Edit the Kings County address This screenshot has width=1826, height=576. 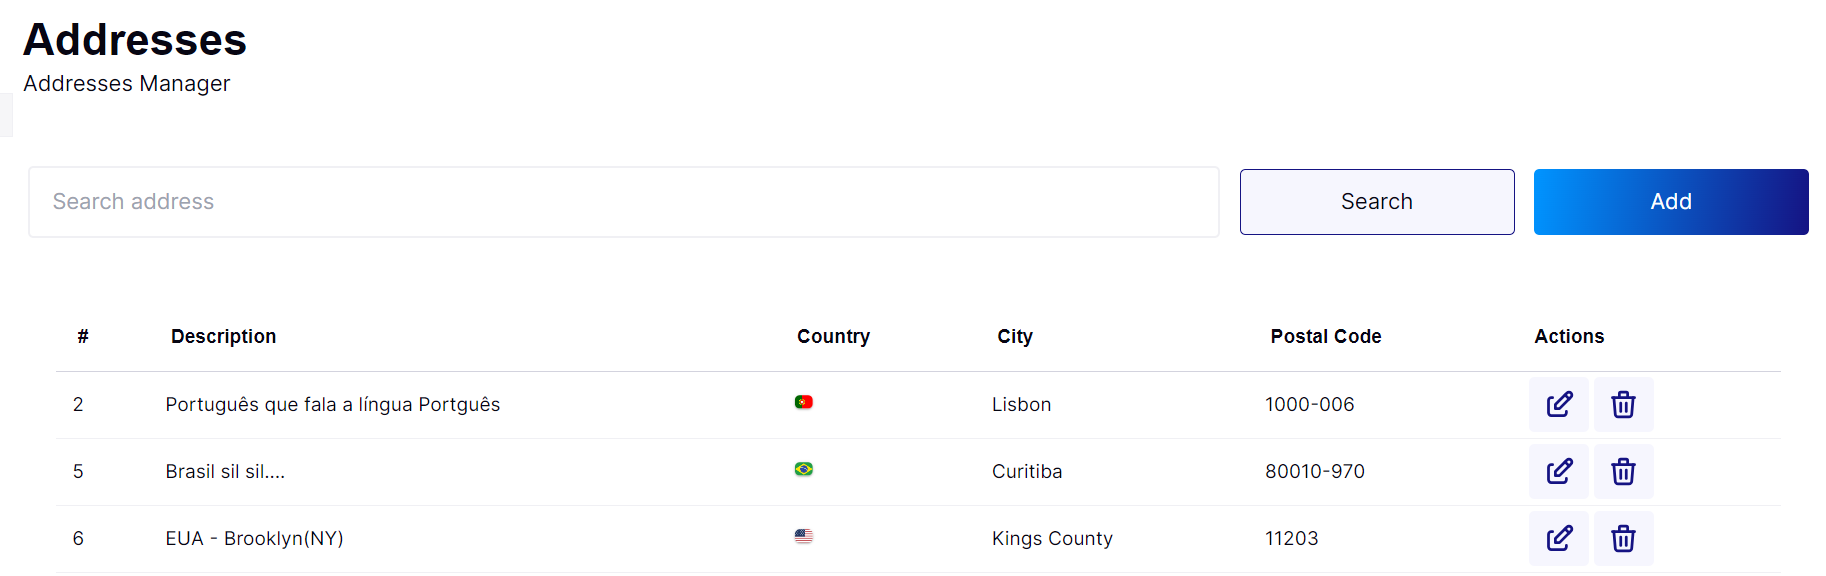click(1559, 538)
